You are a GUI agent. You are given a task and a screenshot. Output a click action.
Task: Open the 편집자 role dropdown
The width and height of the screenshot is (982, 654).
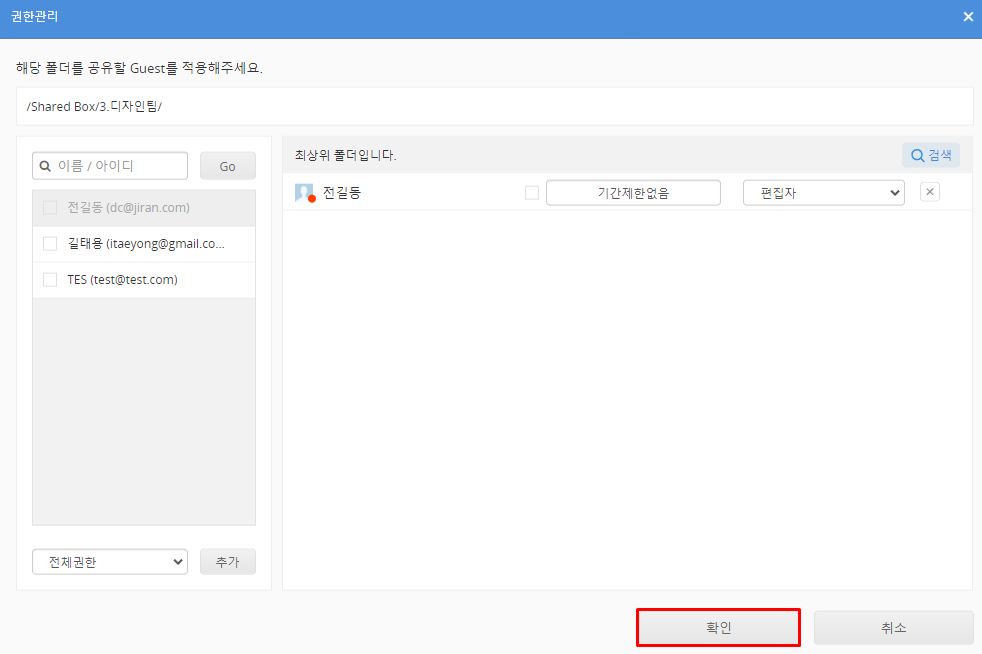coord(824,193)
